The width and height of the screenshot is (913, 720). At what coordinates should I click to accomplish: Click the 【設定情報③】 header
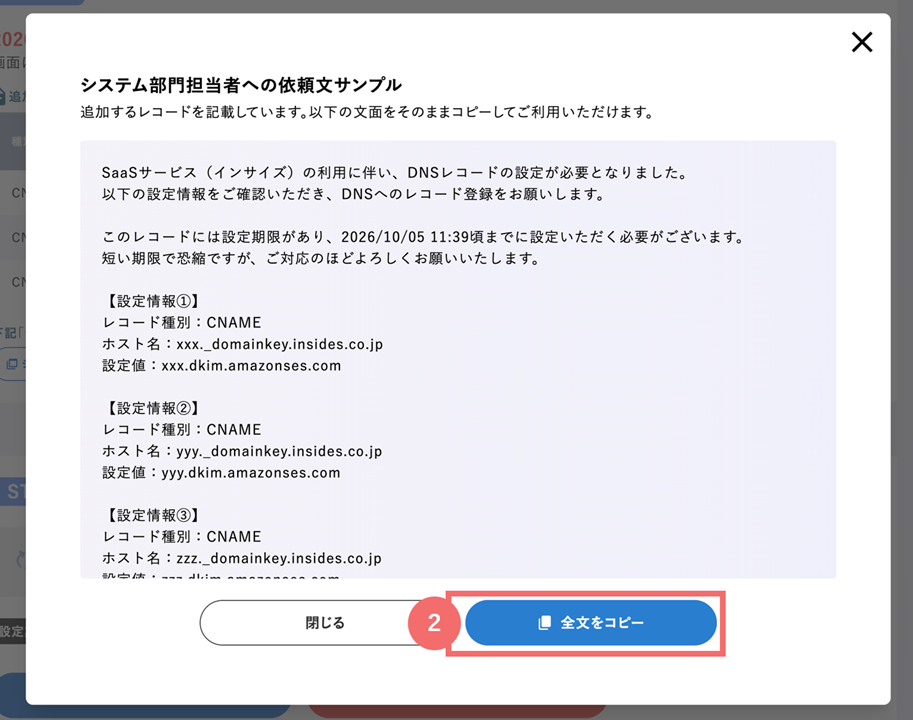(153, 515)
